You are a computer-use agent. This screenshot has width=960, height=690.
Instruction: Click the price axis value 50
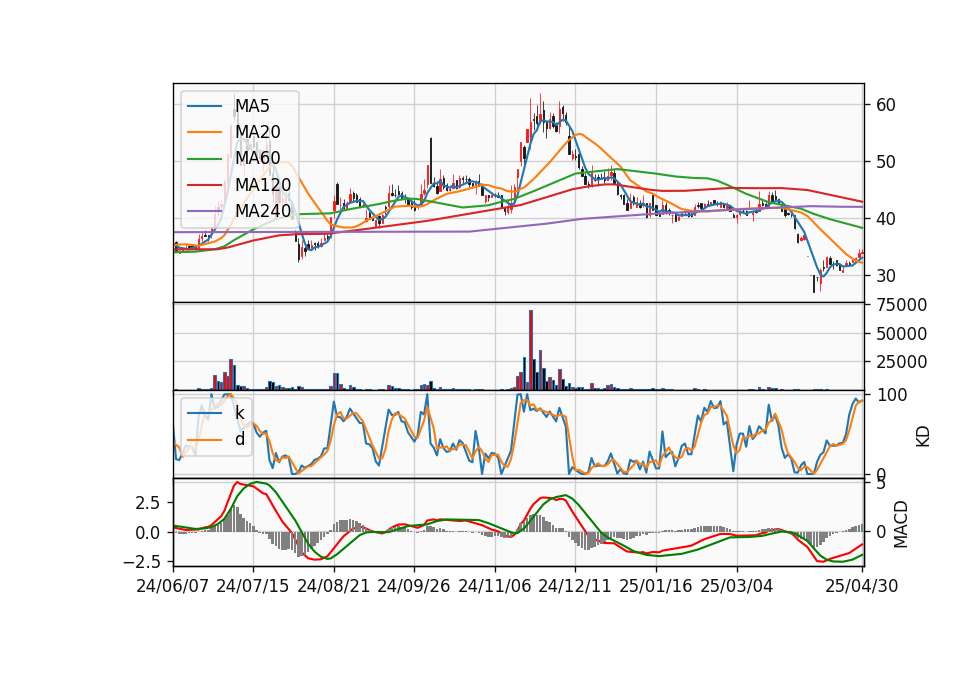point(886,162)
